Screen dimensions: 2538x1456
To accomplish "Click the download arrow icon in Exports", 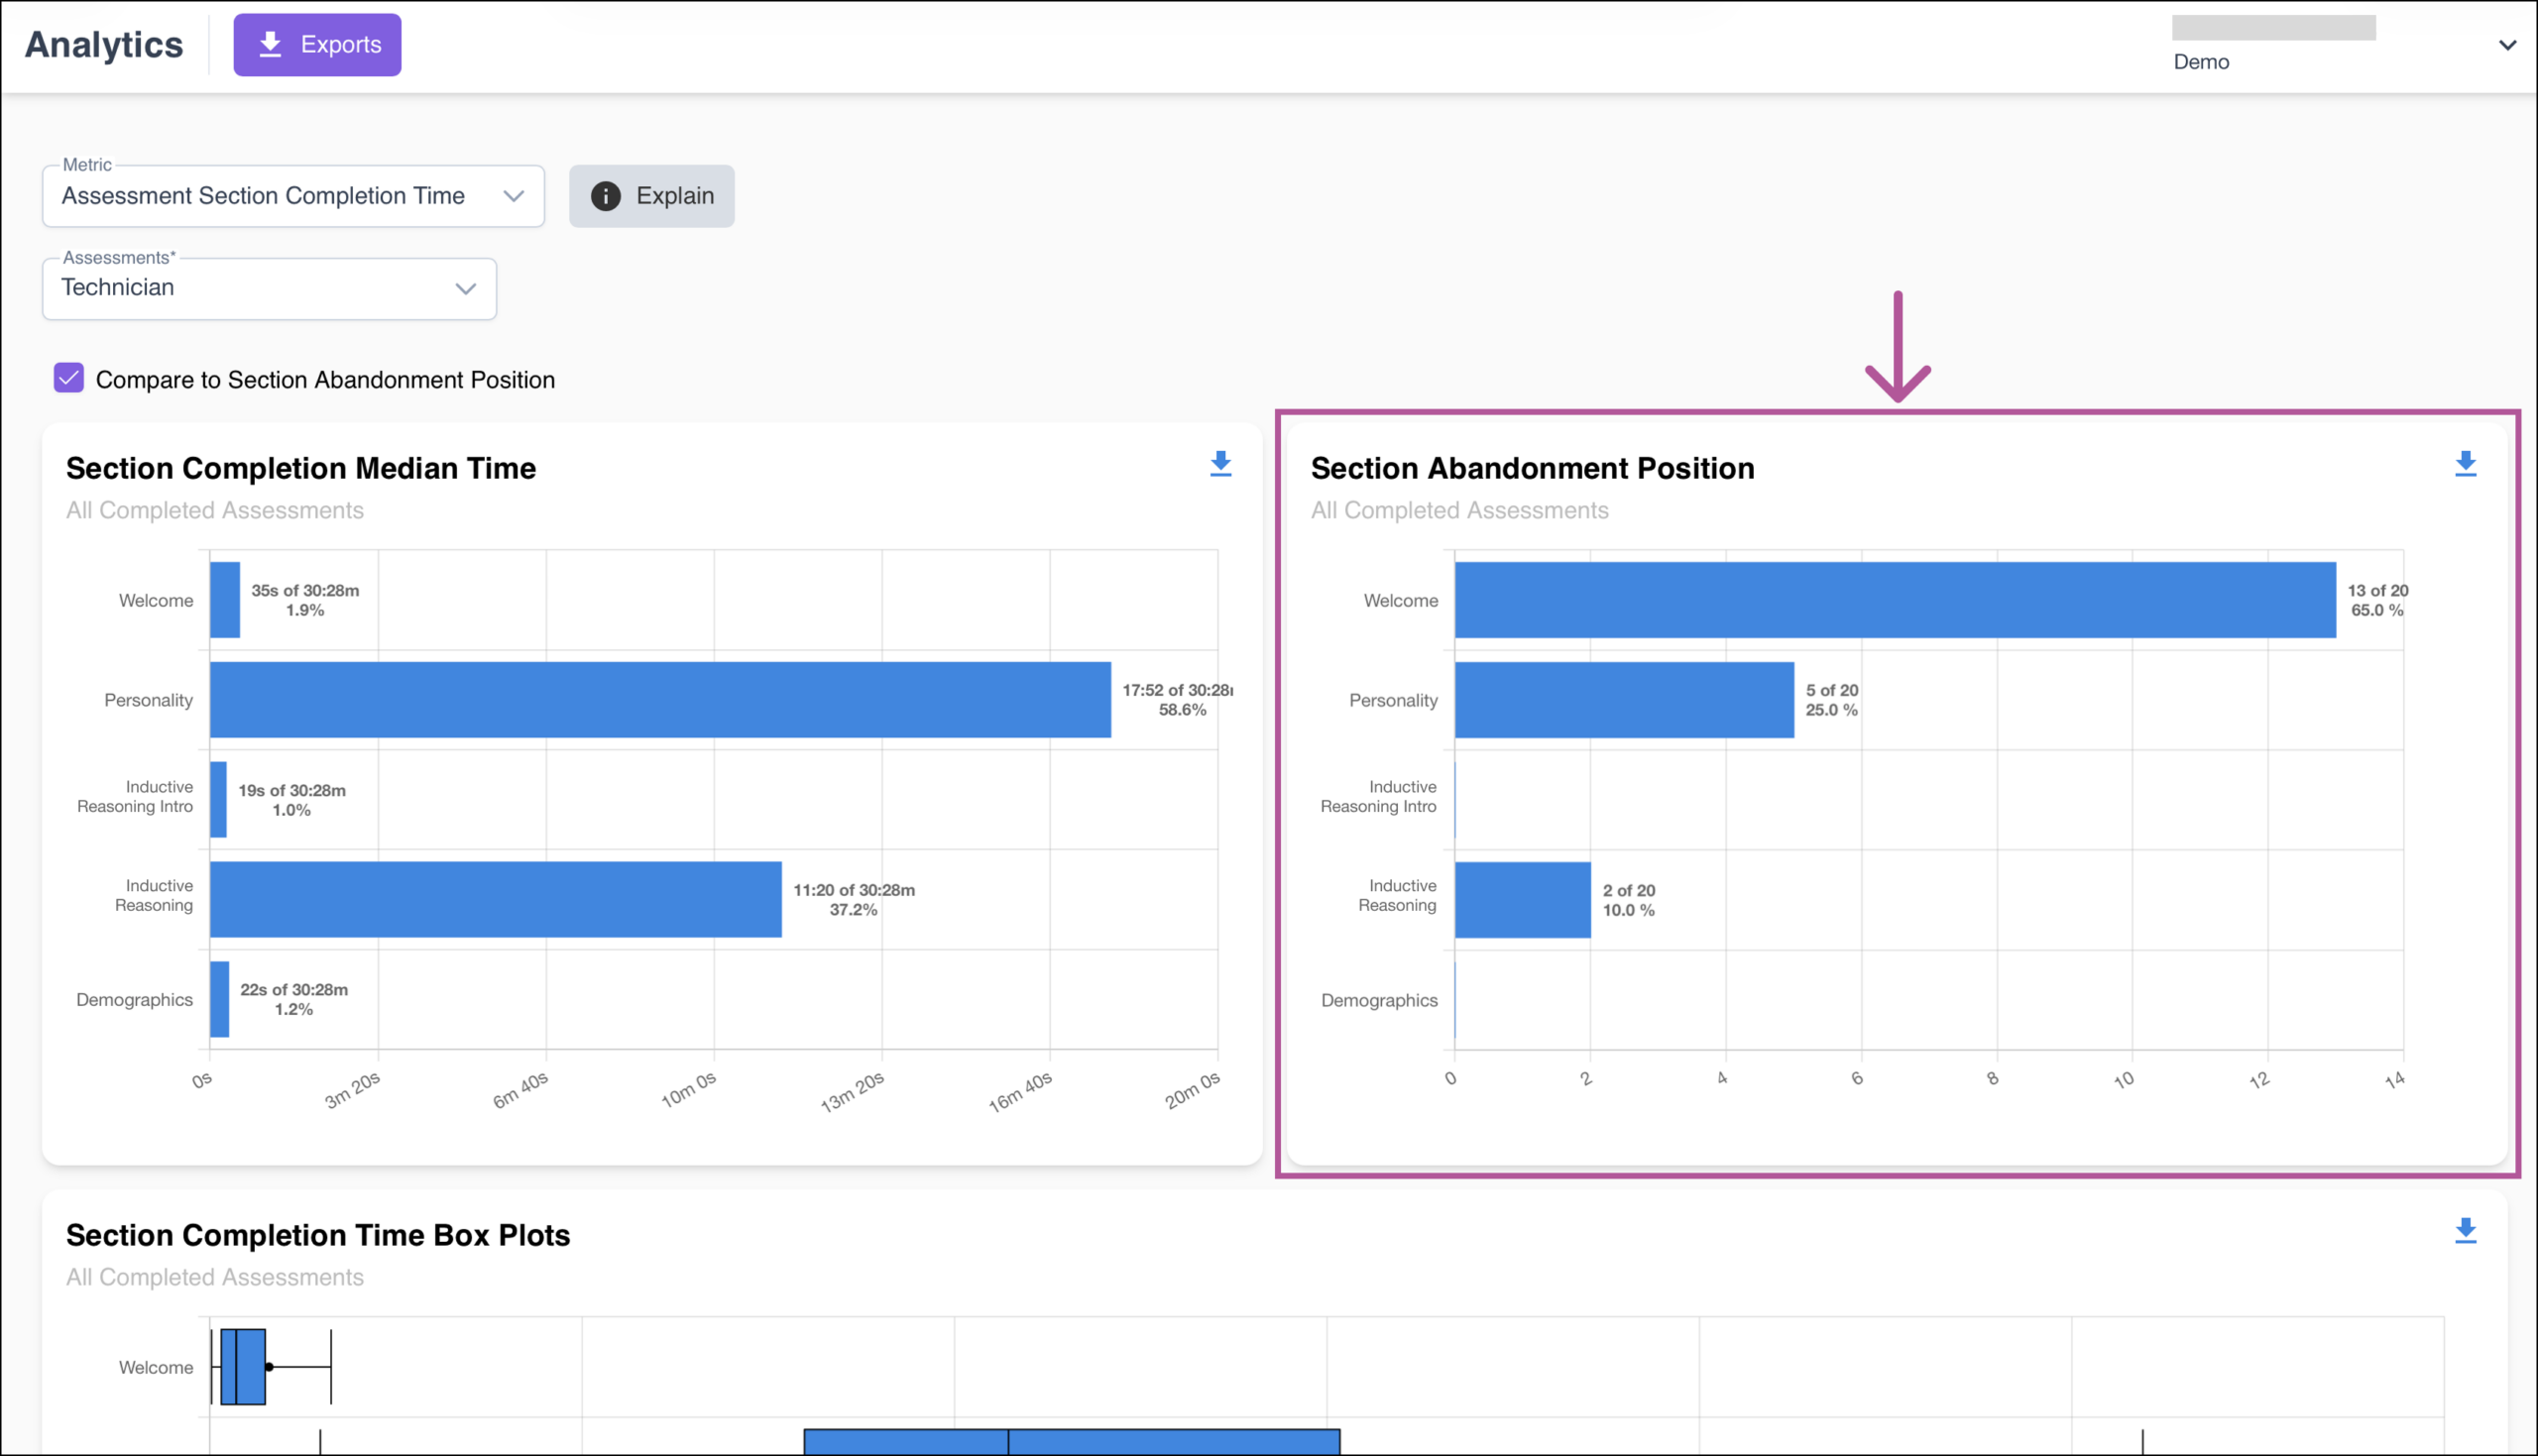I will [x=270, y=44].
